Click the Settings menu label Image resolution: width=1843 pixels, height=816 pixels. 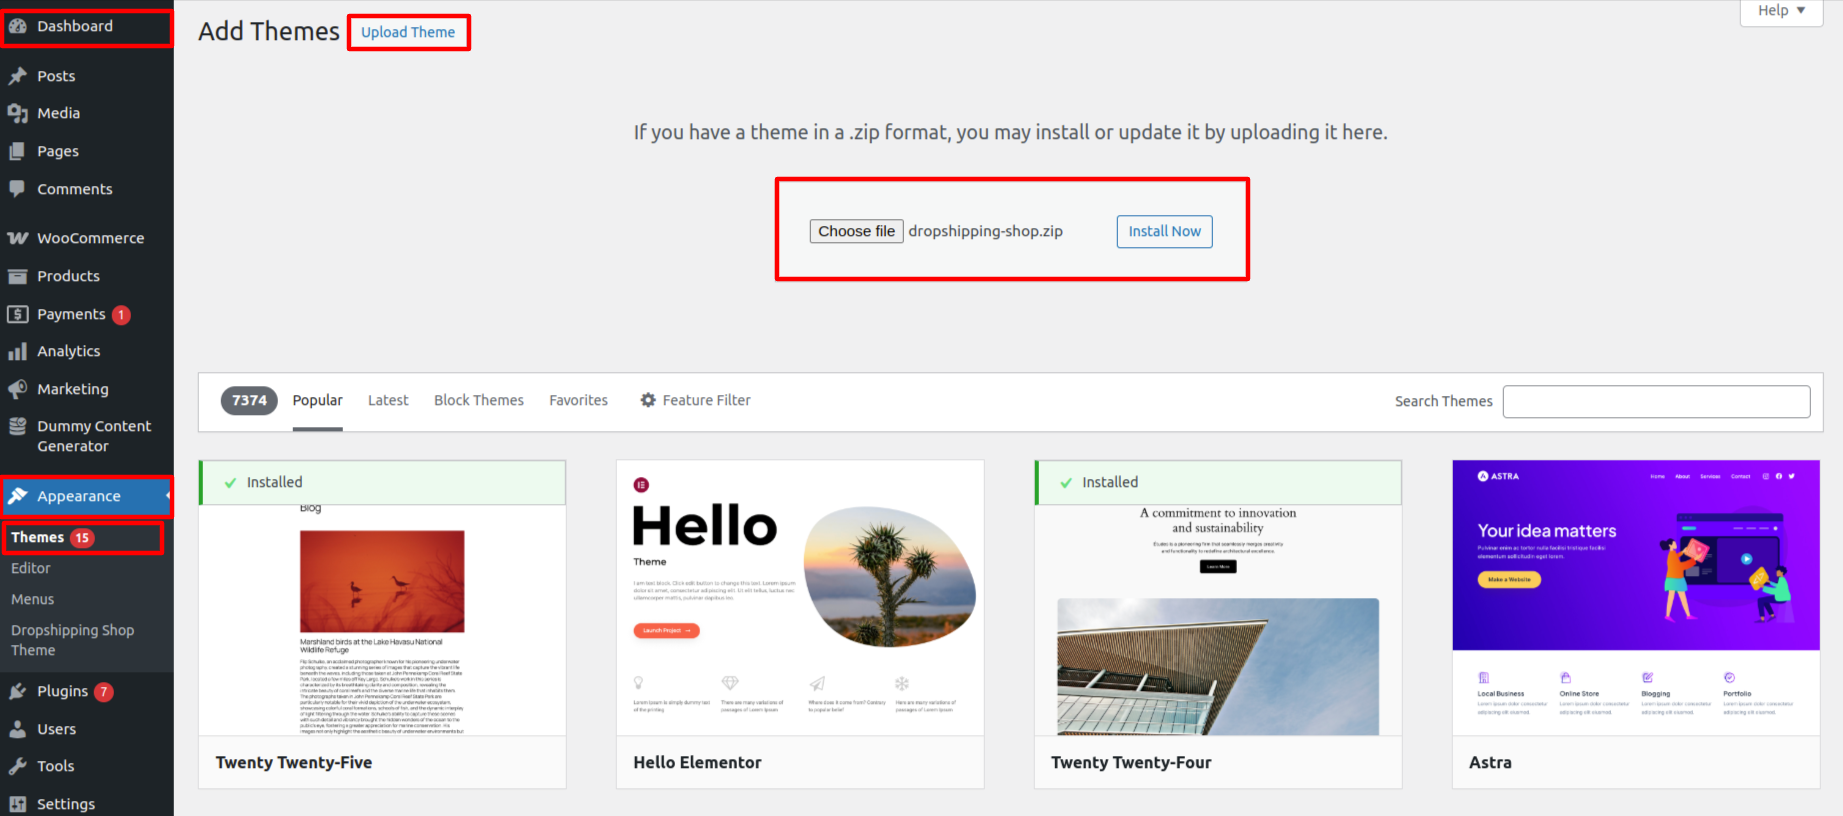click(66, 804)
